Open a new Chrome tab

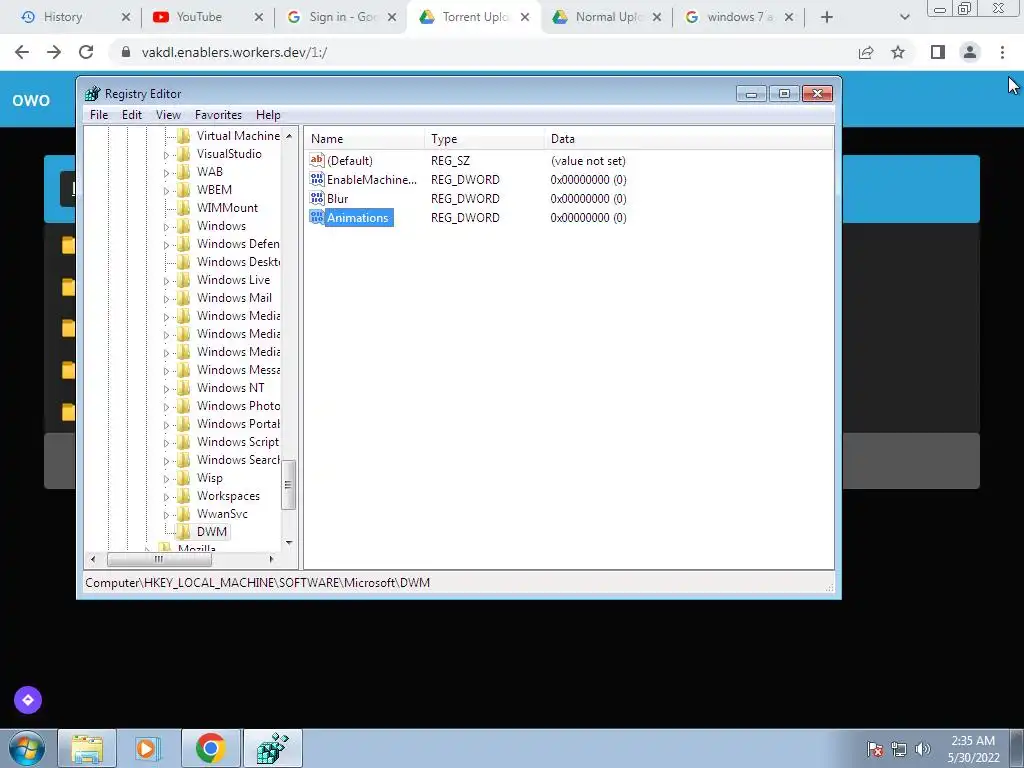827,17
